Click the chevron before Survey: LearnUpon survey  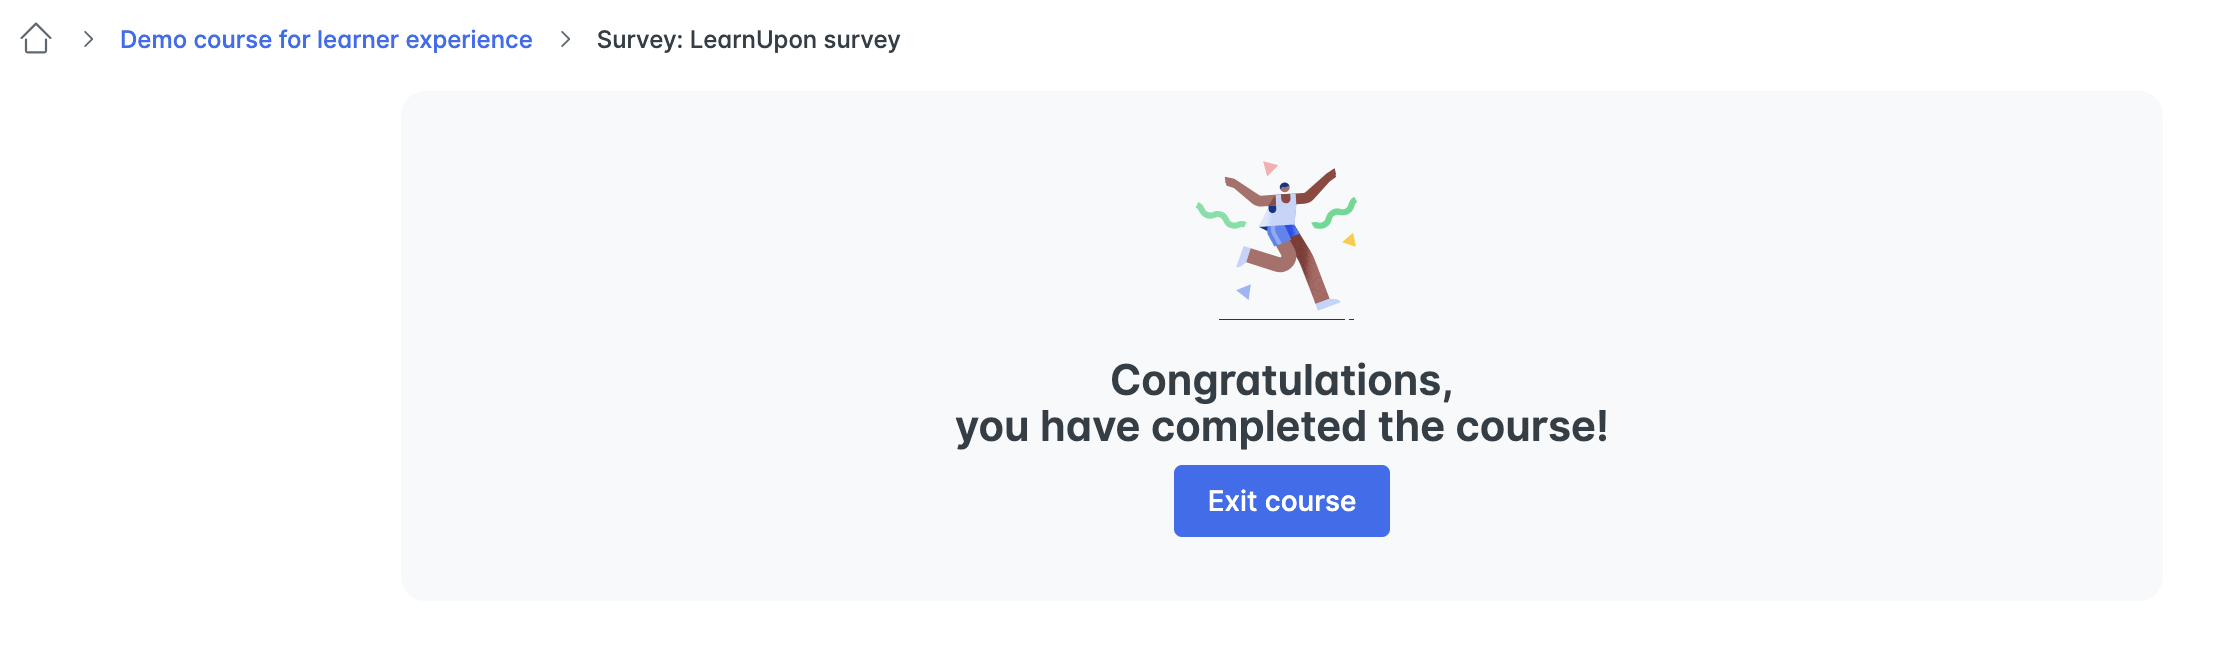pyautogui.click(x=565, y=39)
